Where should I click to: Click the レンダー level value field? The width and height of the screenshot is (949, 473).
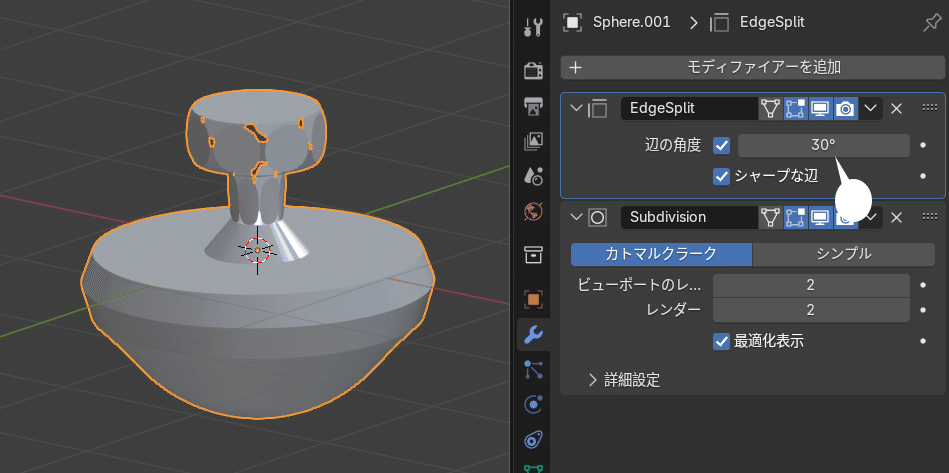tap(811, 310)
